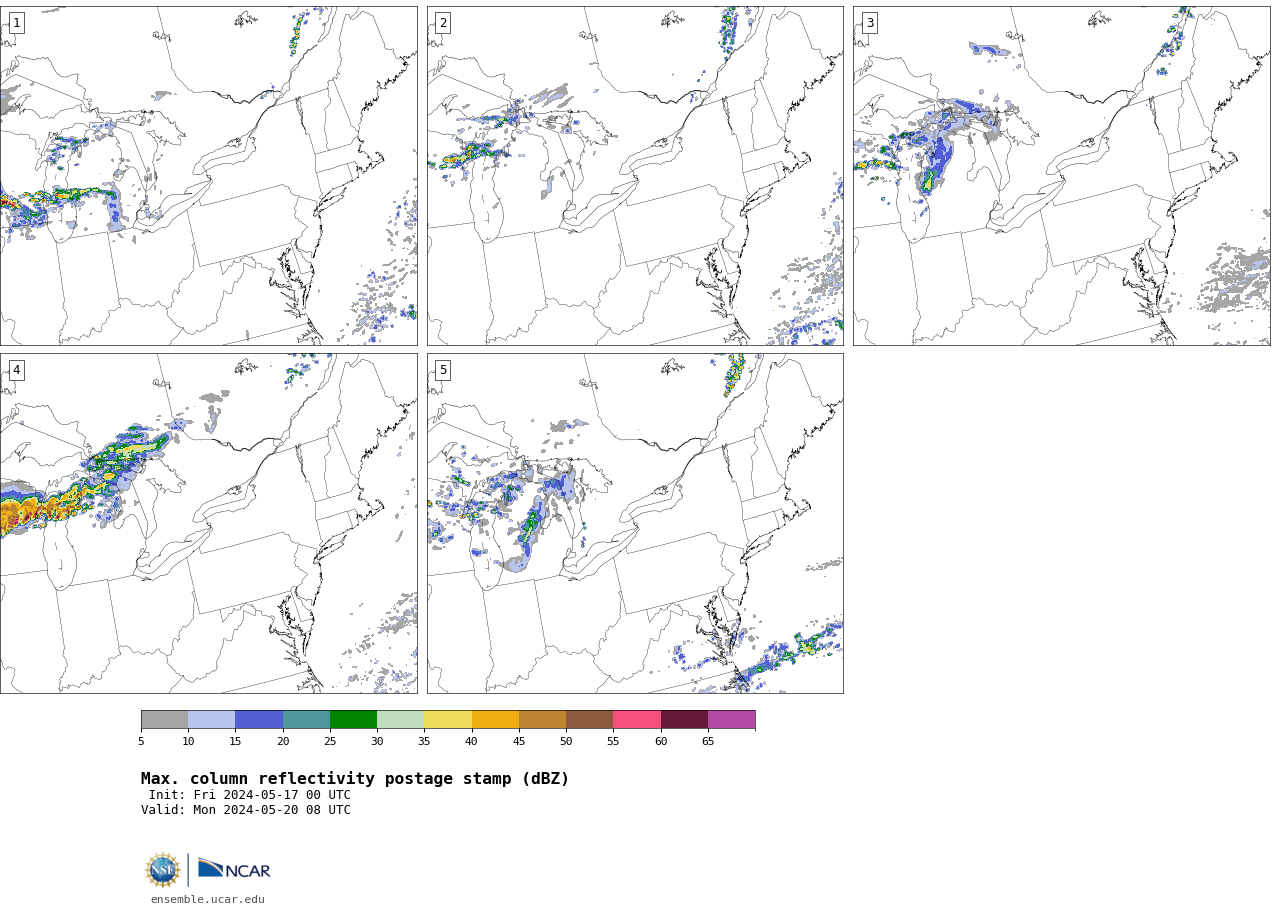Click the NSF logo icon
The height and width of the screenshot is (910, 1280).
[x=163, y=870]
